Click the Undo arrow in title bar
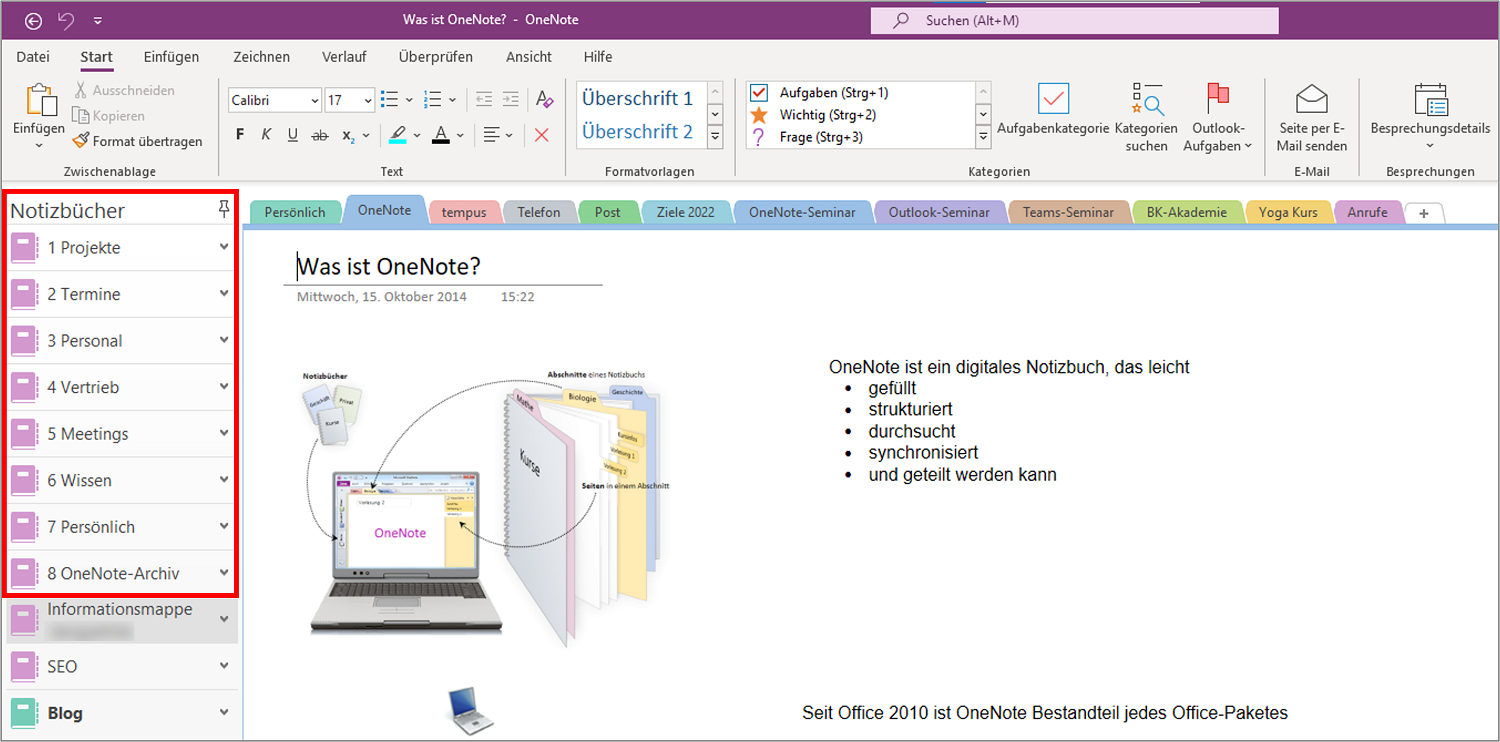The width and height of the screenshot is (1500, 742). click(x=66, y=20)
